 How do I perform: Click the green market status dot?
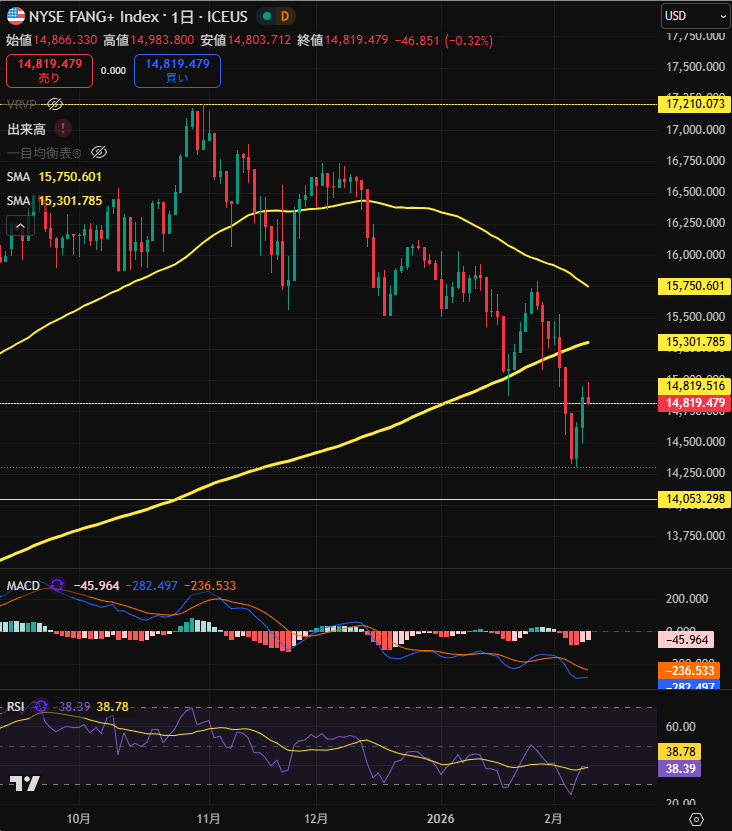(x=265, y=16)
